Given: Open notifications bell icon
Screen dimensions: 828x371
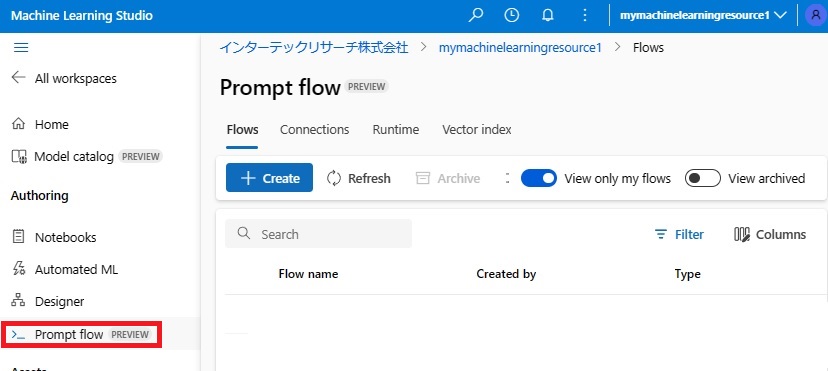Looking at the screenshot, I should point(548,15).
